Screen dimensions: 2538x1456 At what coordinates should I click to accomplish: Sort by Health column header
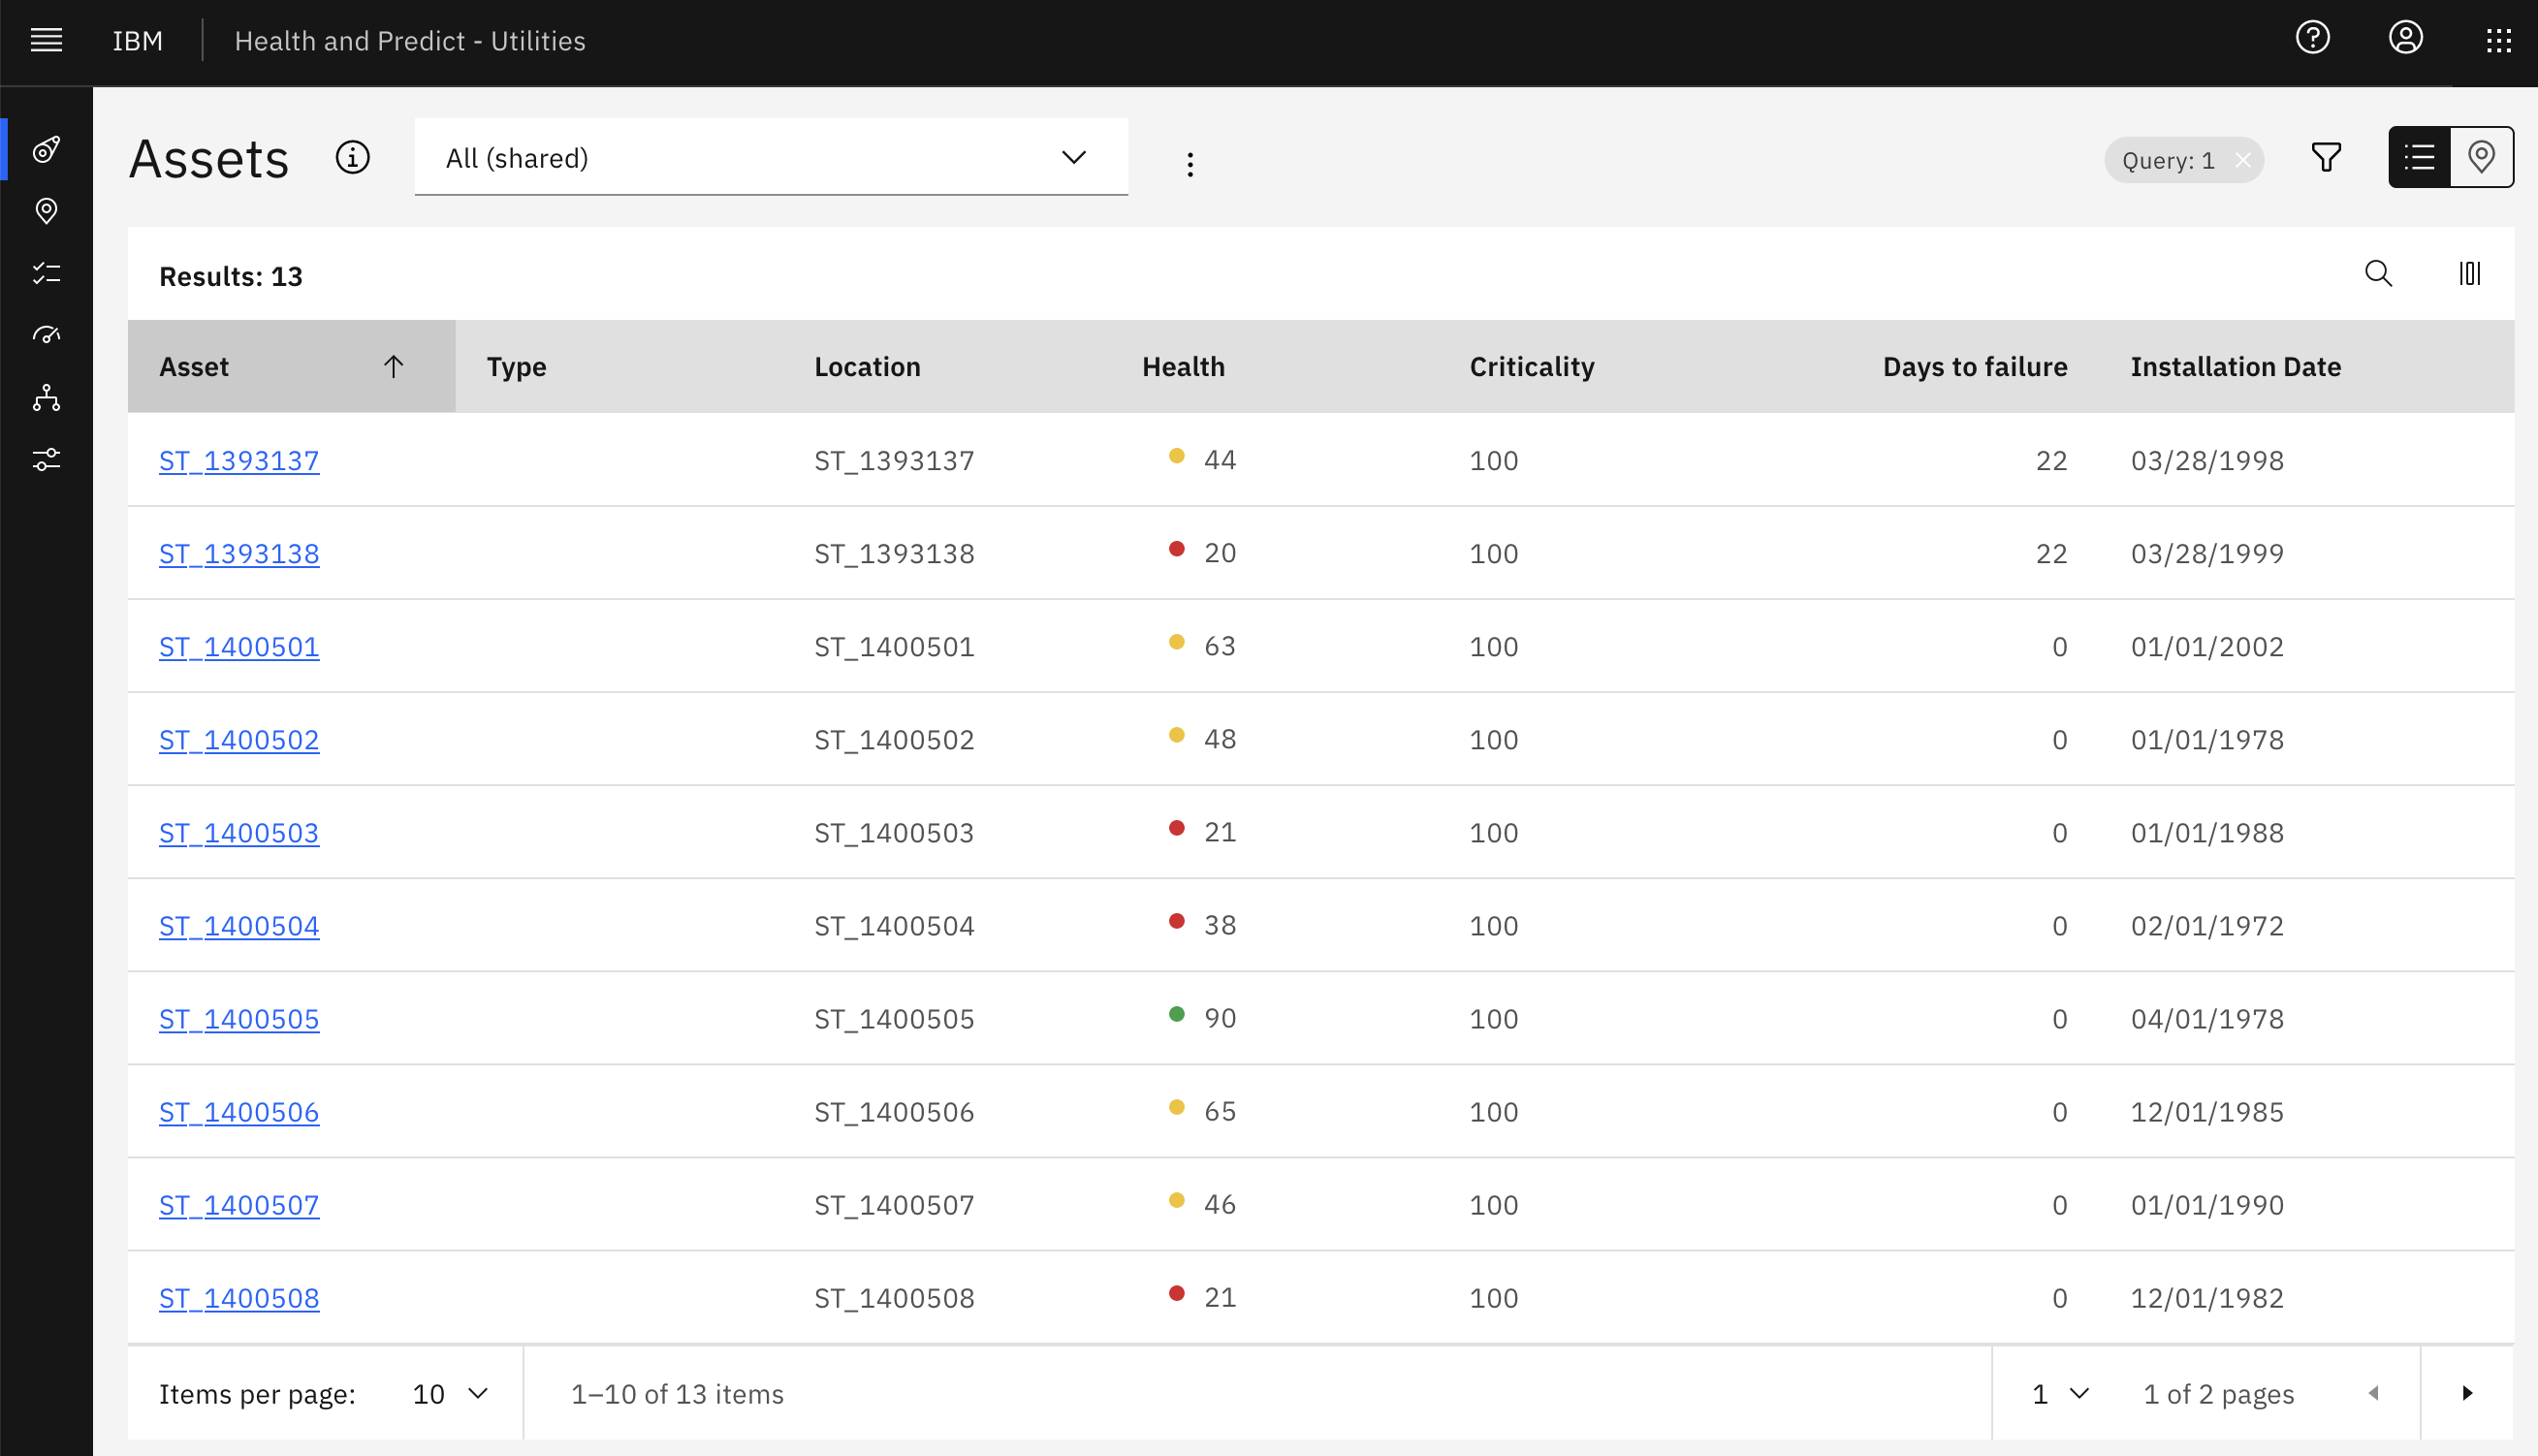click(x=1183, y=366)
